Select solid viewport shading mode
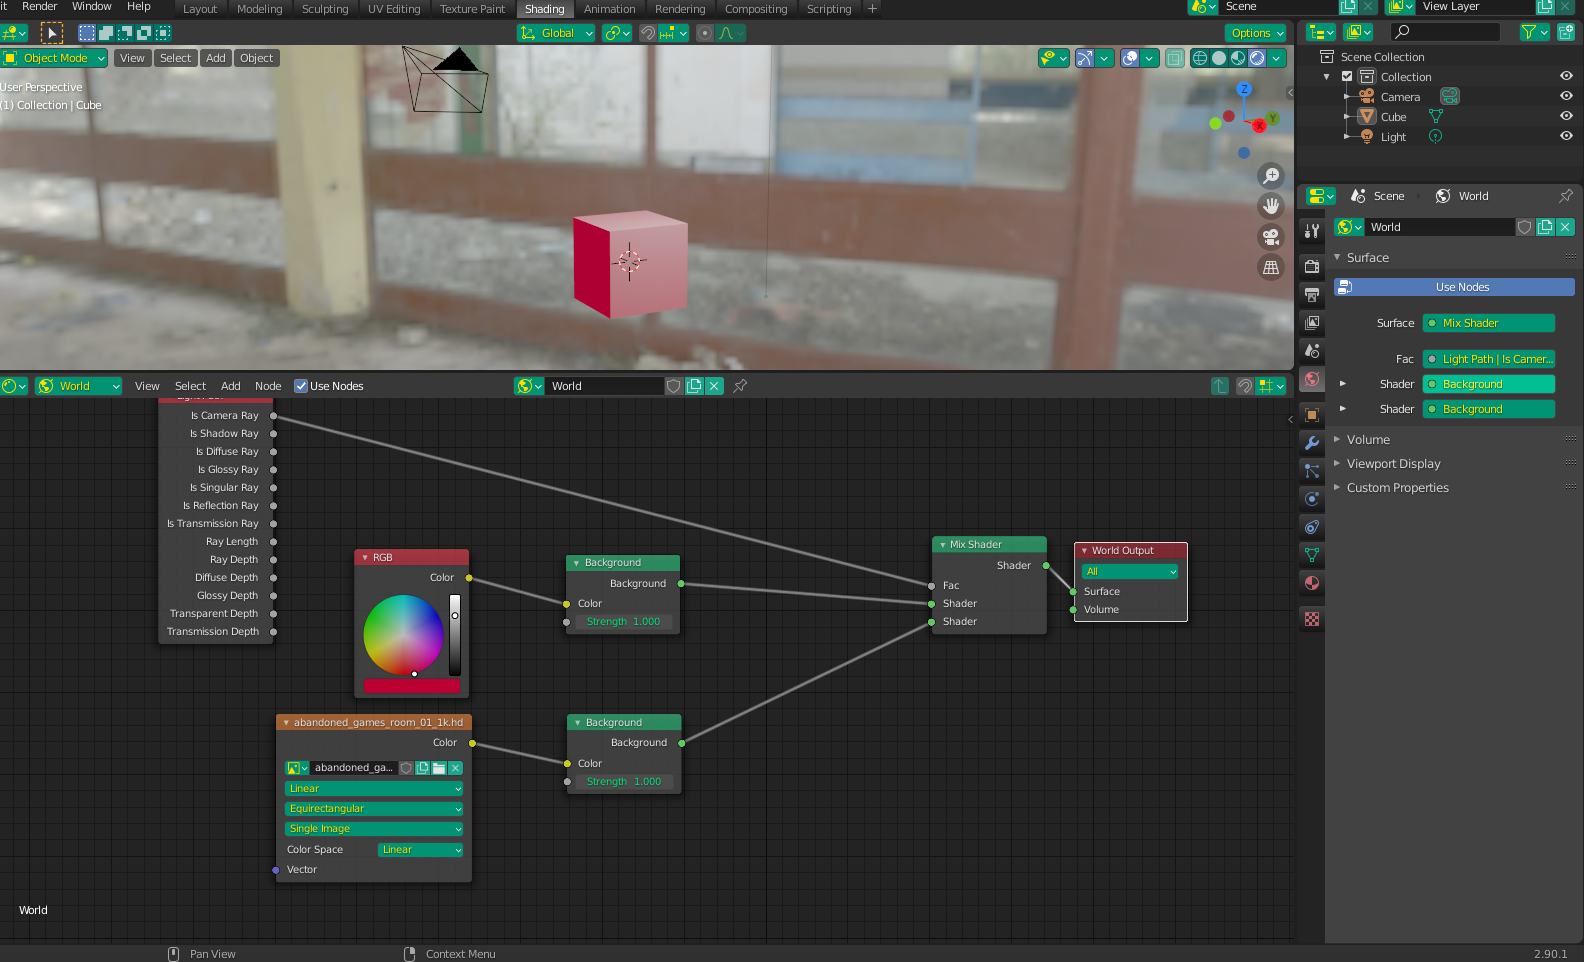Image resolution: width=1584 pixels, height=962 pixels. pos(1219,58)
